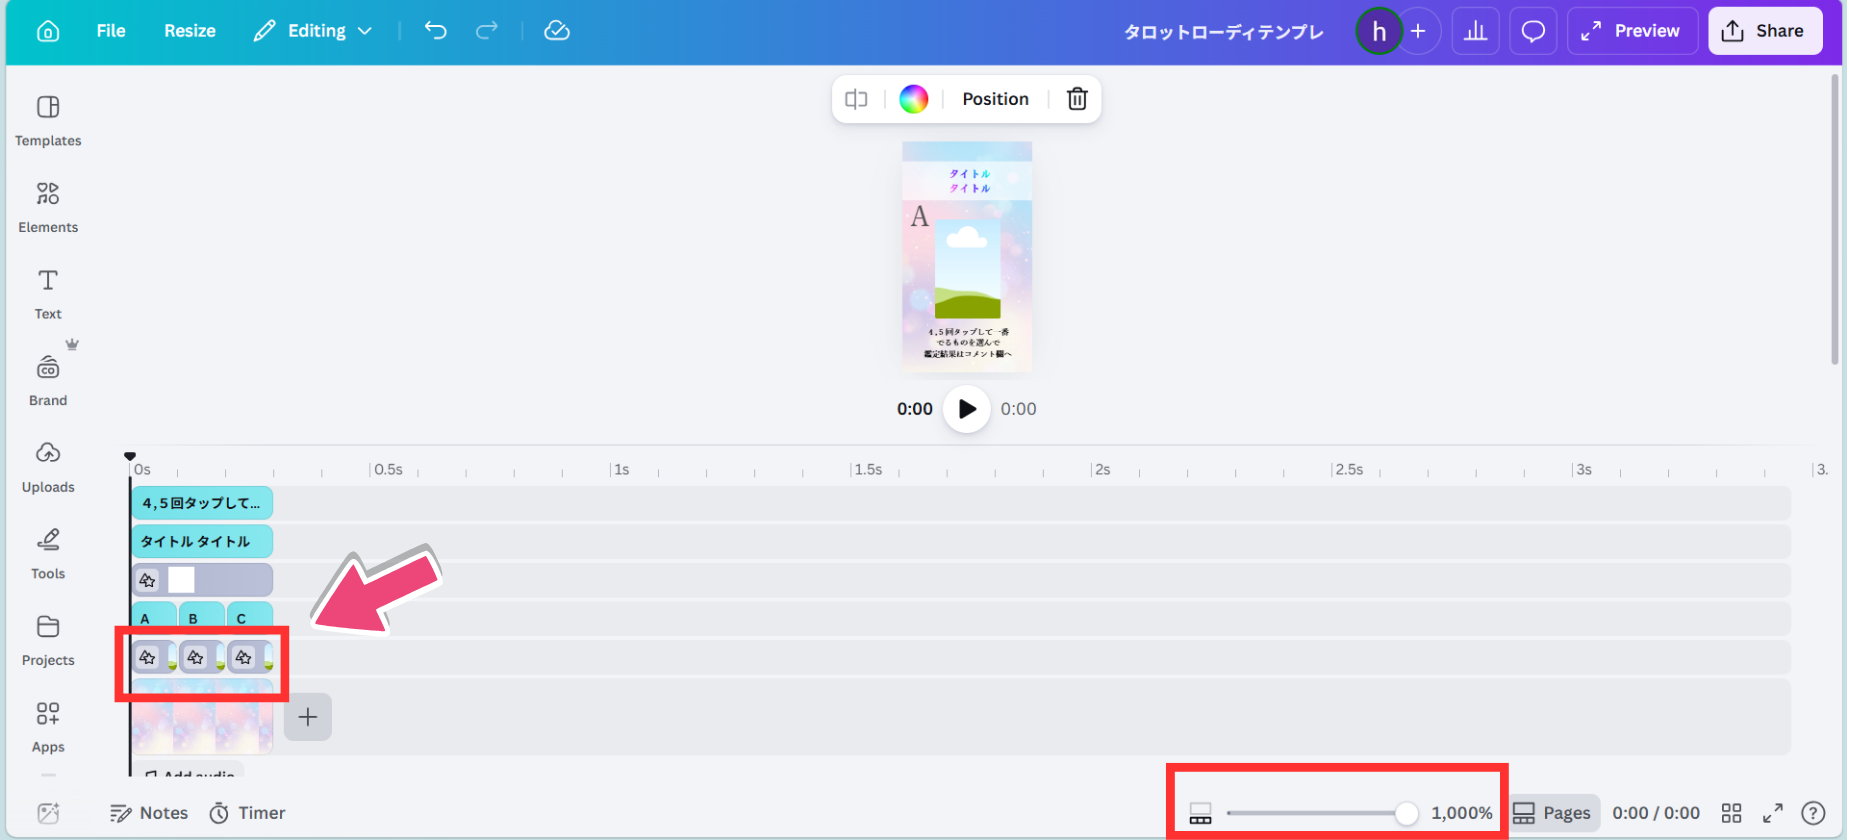Image resolution: width=1849 pixels, height=840 pixels.
Task: Toggle fullscreen with the expand arrows icon
Action: (1773, 813)
